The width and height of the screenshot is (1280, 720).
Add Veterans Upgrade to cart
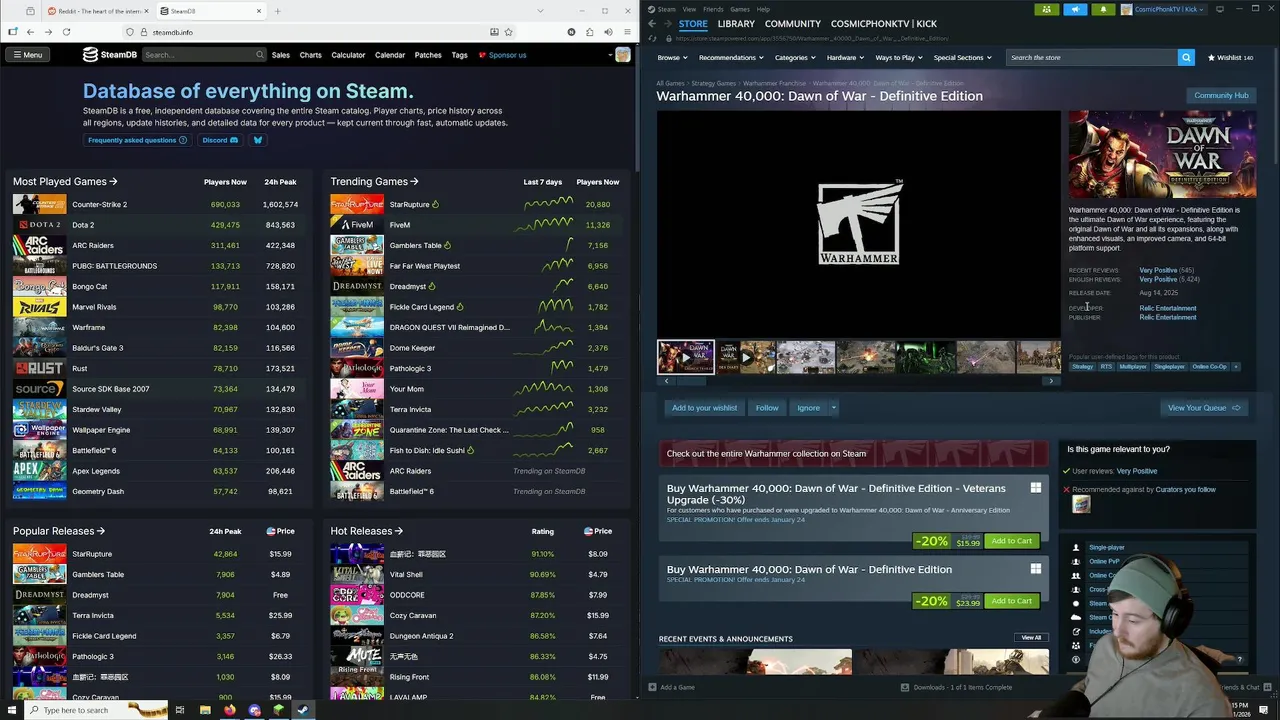coord(1011,541)
